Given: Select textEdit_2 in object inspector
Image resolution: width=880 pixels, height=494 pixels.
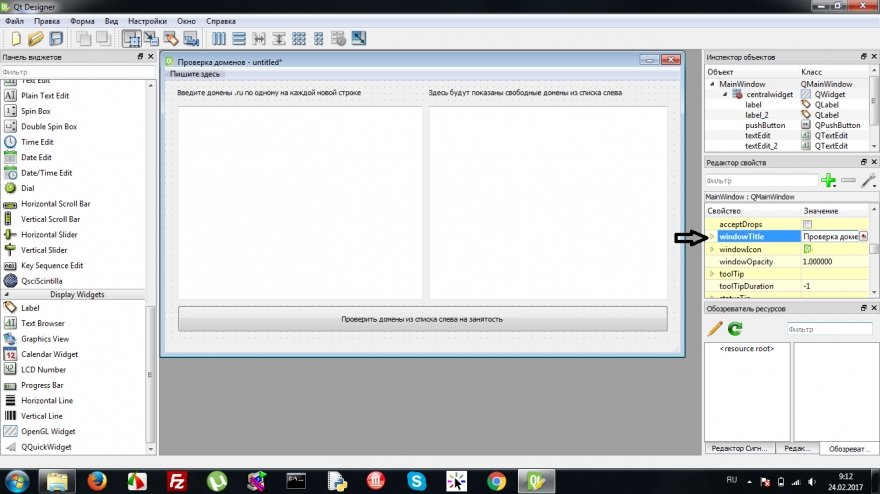Looking at the screenshot, I should tap(787, 146).
